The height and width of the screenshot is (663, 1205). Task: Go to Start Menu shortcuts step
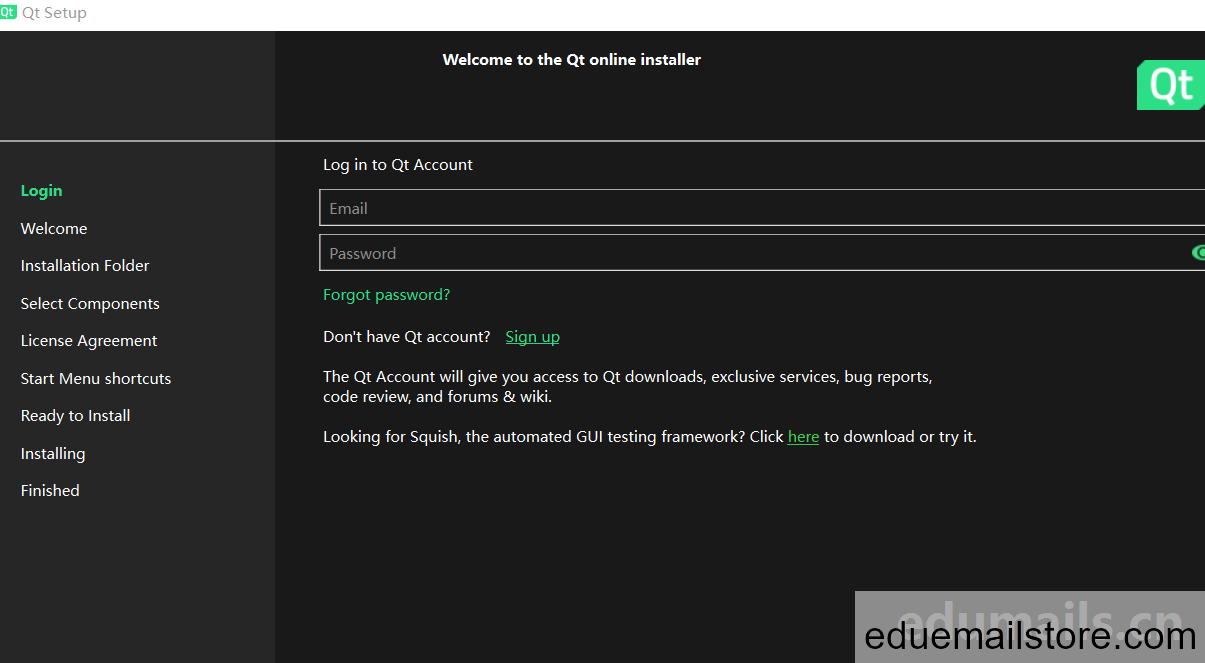point(96,379)
